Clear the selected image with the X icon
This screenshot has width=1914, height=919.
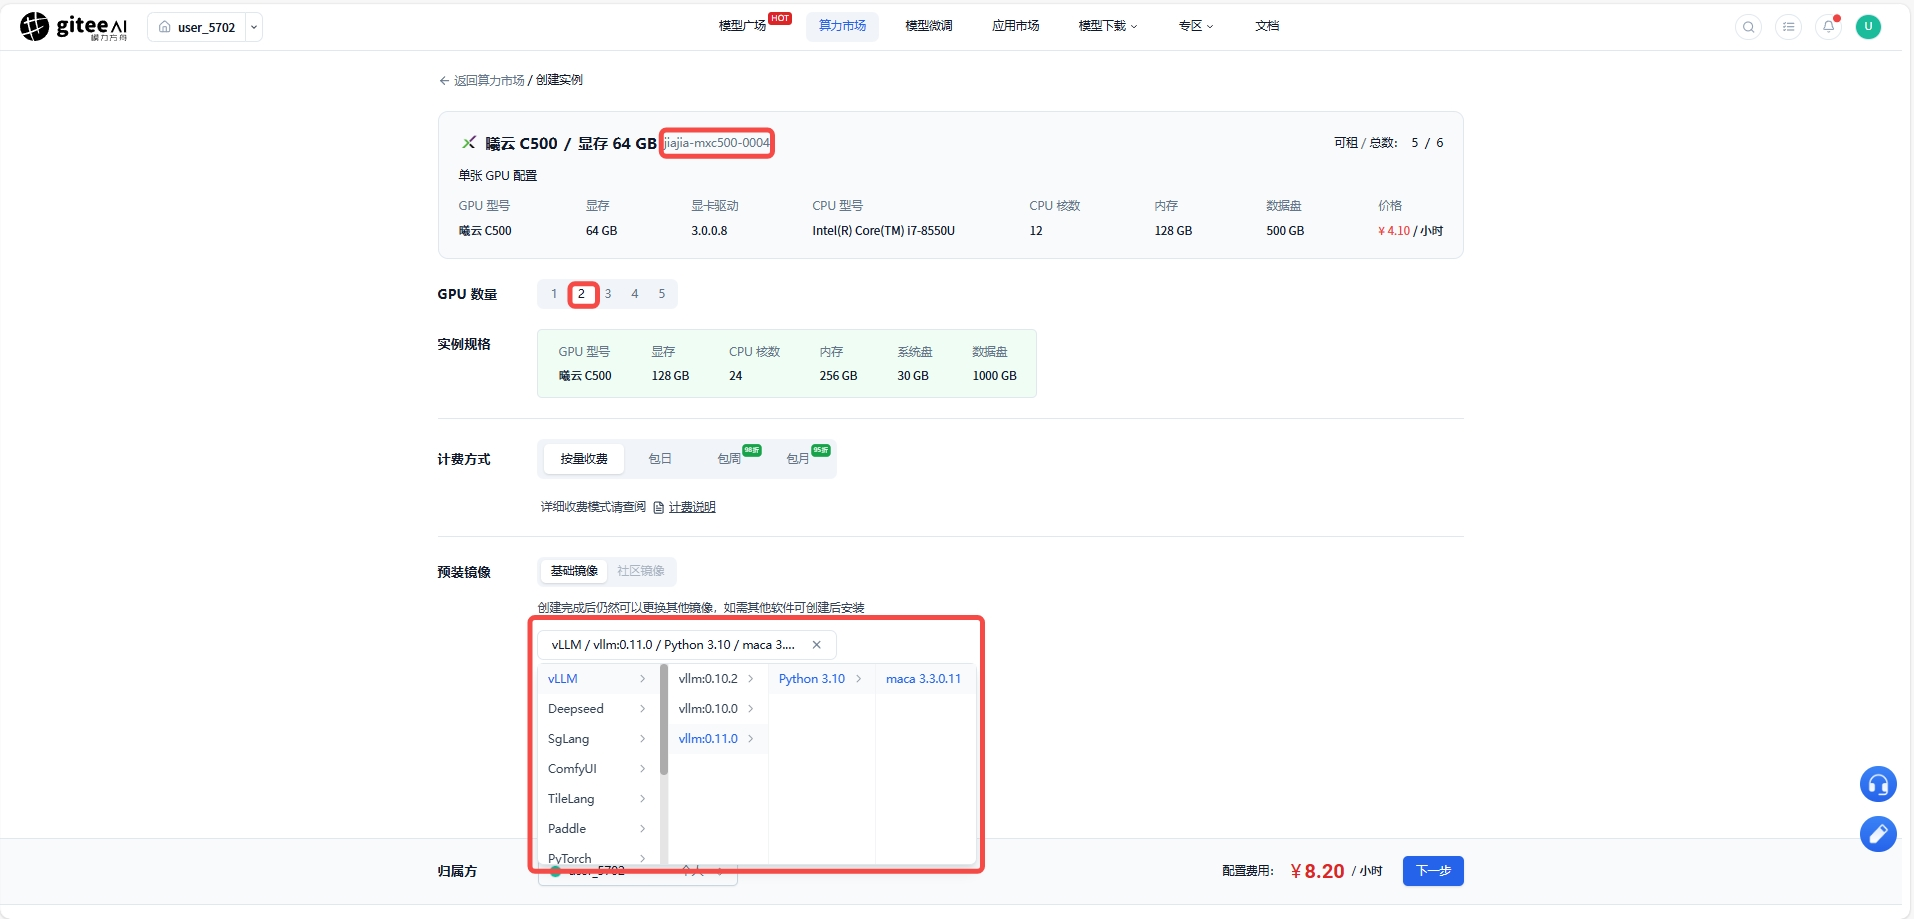point(816,645)
